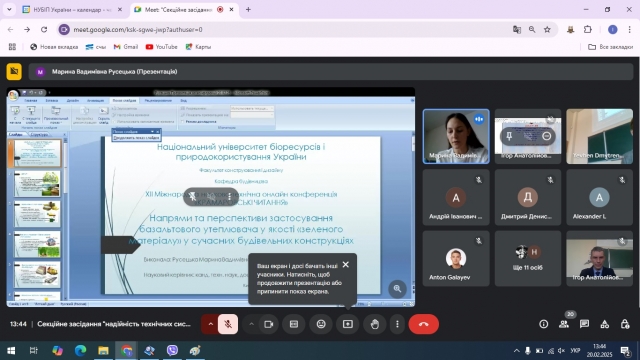Screen dimensions: 640x360
Task: Click the present screen button
Action: tap(348, 324)
